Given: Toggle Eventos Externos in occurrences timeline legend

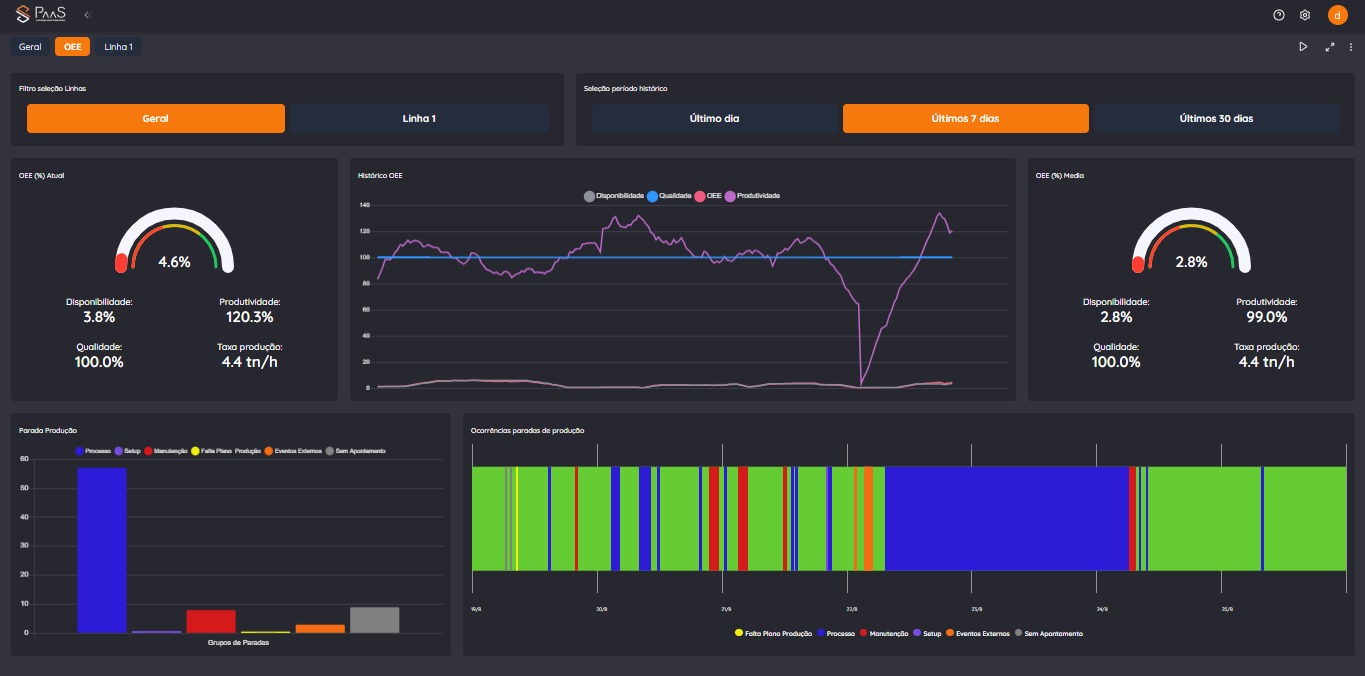Looking at the screenshot, I should 949,633.
